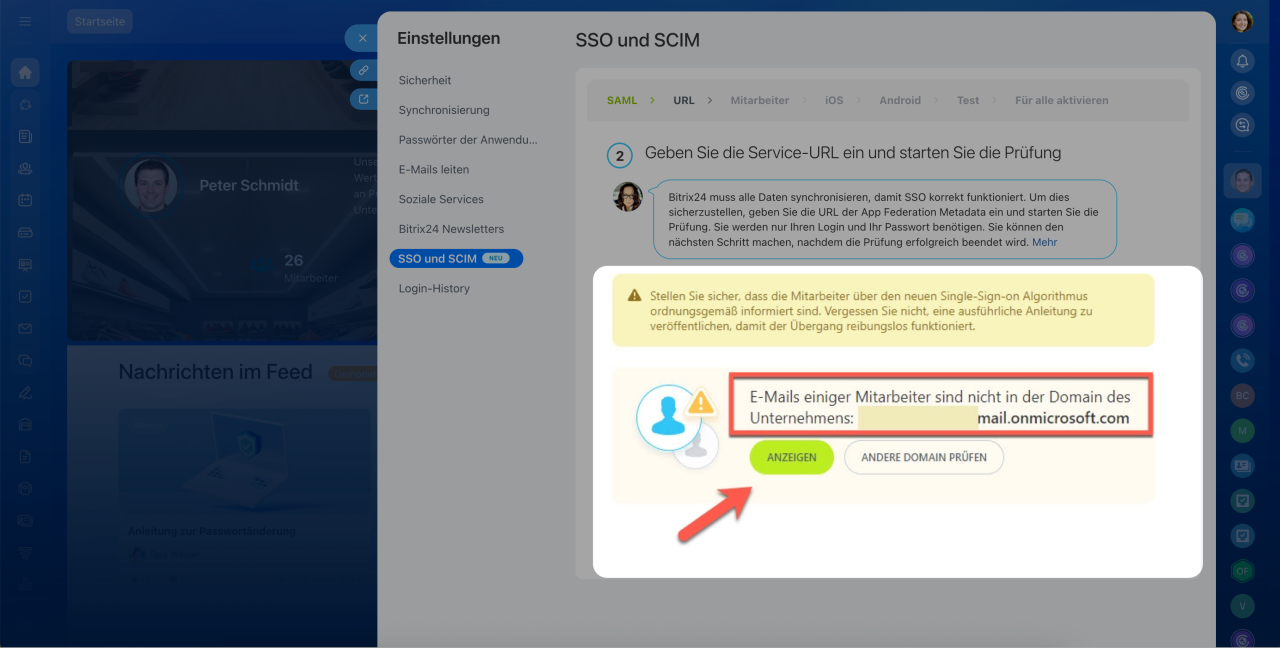Click the assistant avatar beside the hint bubble

tap(628, 196)
